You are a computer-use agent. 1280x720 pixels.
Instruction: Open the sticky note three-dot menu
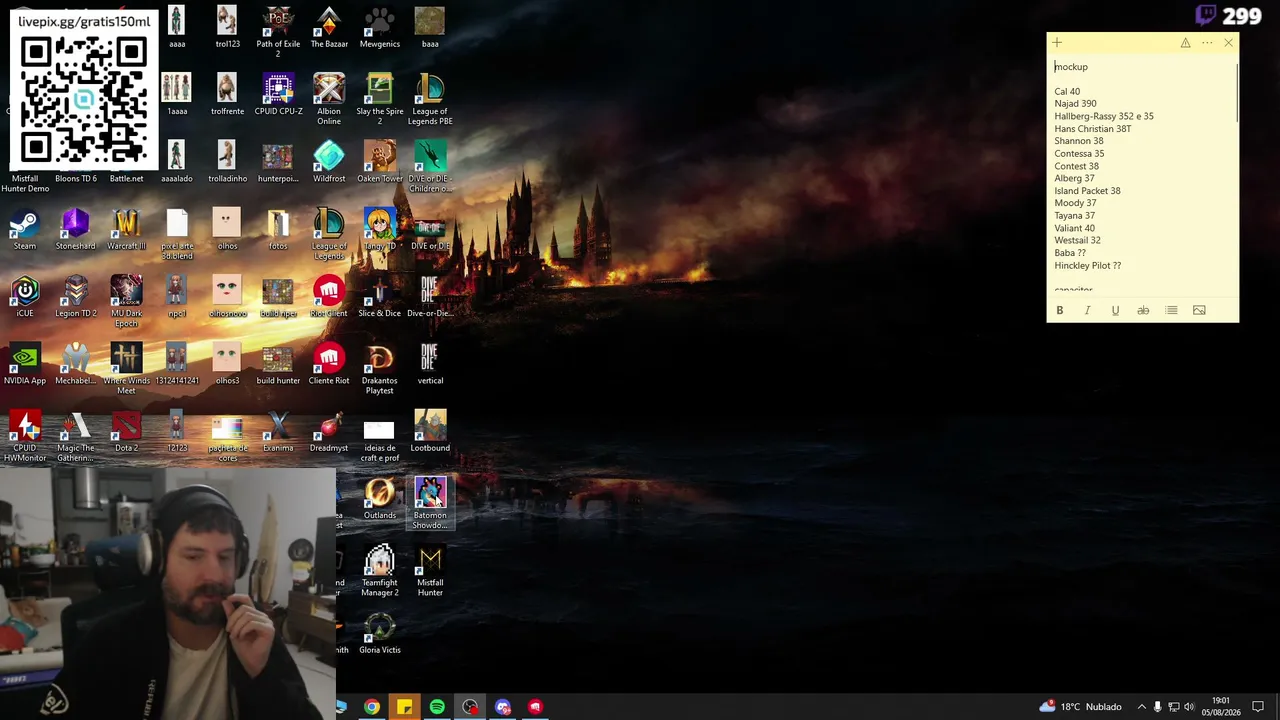click(x=1207, y=43)
